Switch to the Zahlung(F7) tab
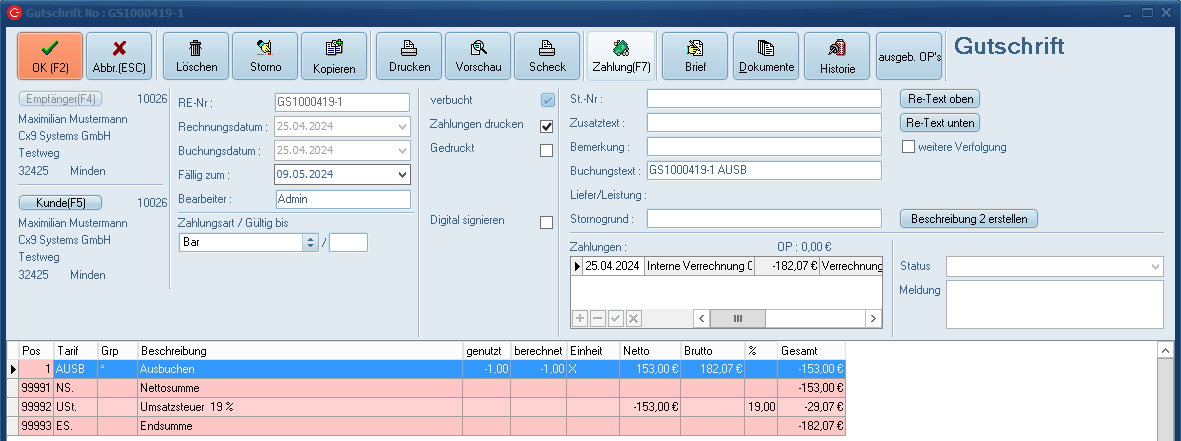 [x=621, y=56]
